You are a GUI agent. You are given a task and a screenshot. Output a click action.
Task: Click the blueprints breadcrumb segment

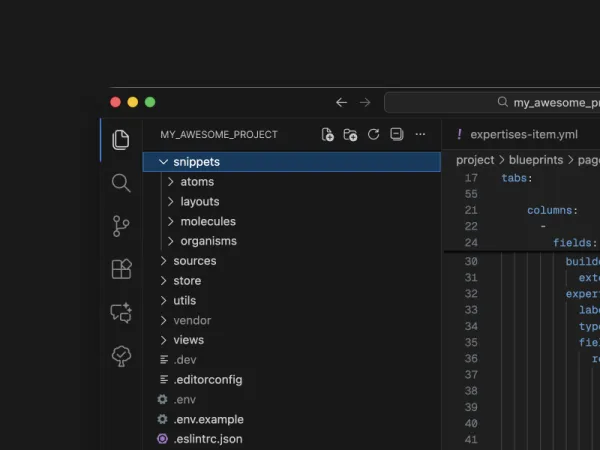pyautogui.click(x=536, y=160)
